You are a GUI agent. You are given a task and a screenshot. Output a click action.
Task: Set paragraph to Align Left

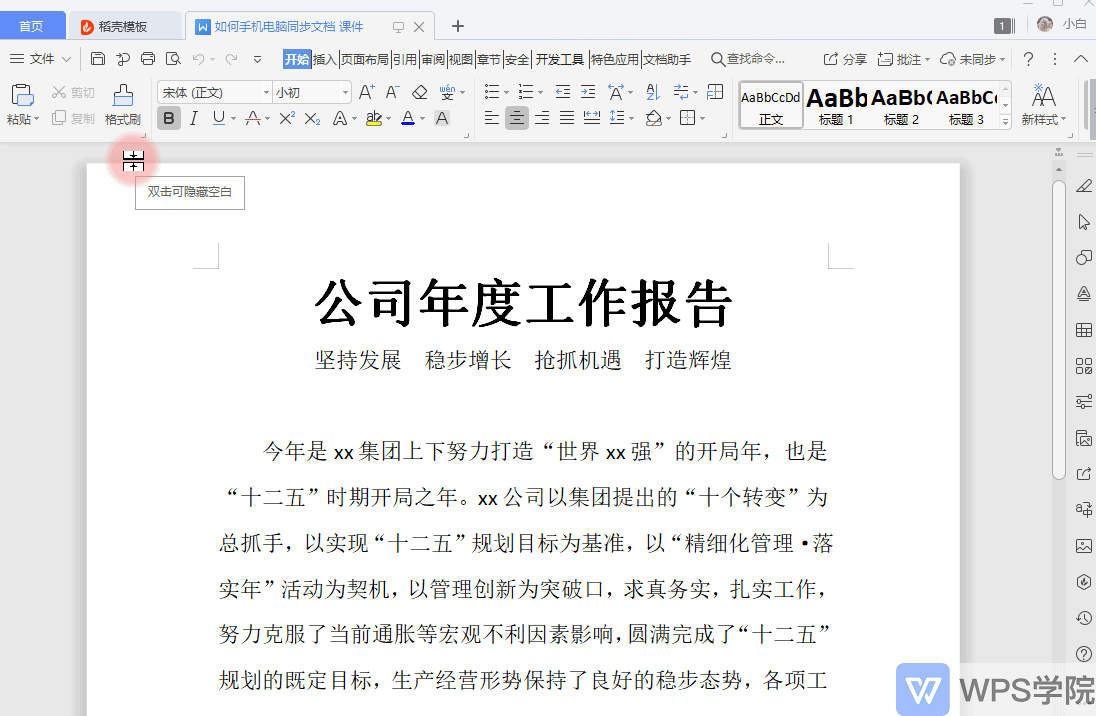(x=491, y=119)
